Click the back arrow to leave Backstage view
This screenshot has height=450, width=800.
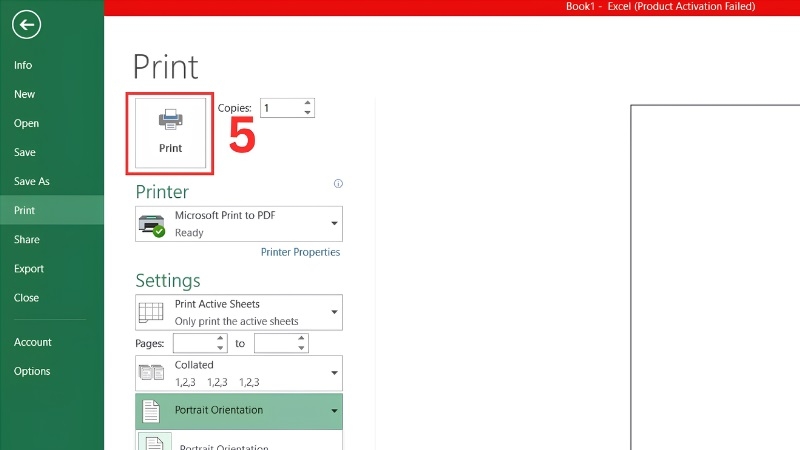(x=27, y=24)
